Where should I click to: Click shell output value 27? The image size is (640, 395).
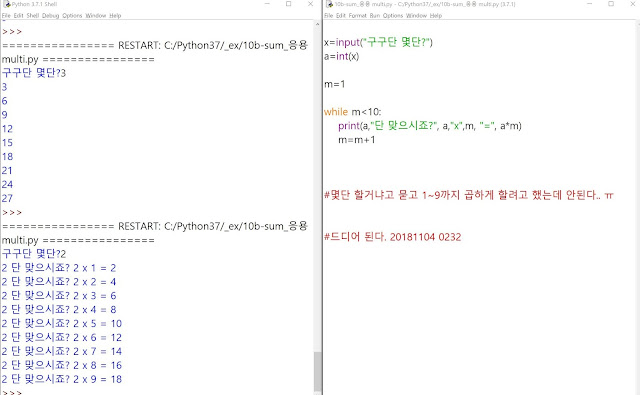[x=7, y=198]
